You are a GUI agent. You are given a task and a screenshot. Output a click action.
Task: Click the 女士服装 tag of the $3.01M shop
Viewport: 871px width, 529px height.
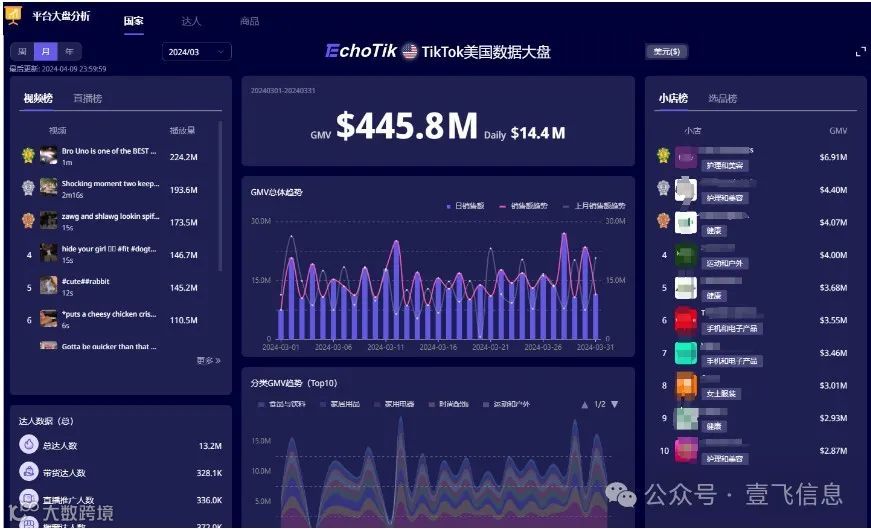coord(721,393)
